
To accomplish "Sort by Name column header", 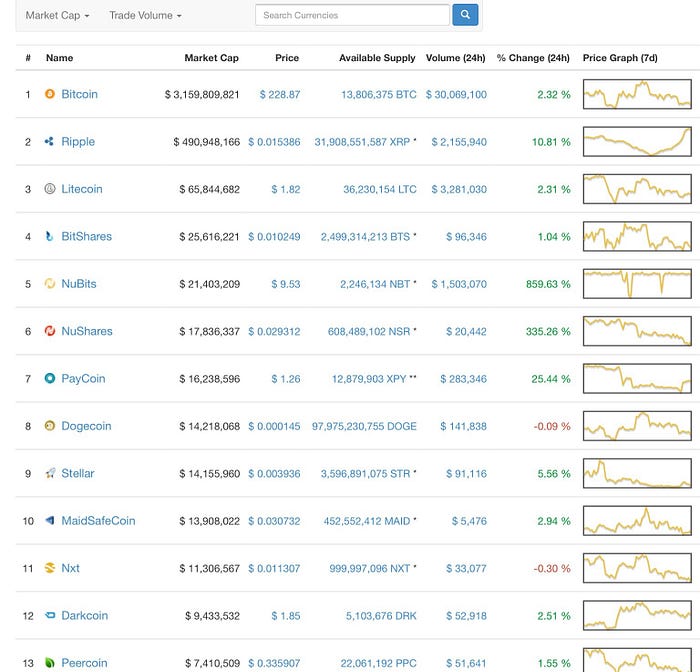I will pyautogui.click(x=59, y=58).
